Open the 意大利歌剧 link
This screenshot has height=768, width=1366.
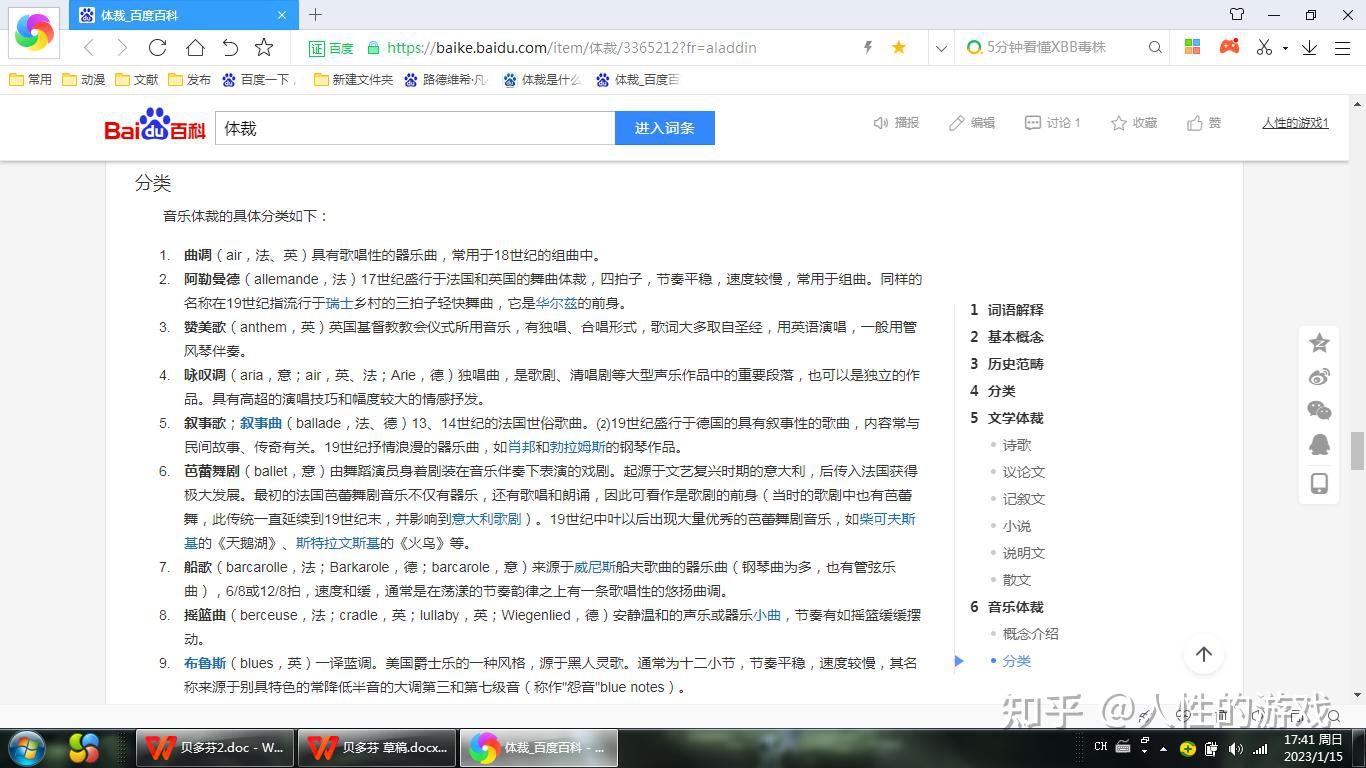pyautogui.click(x=486, y=519)
